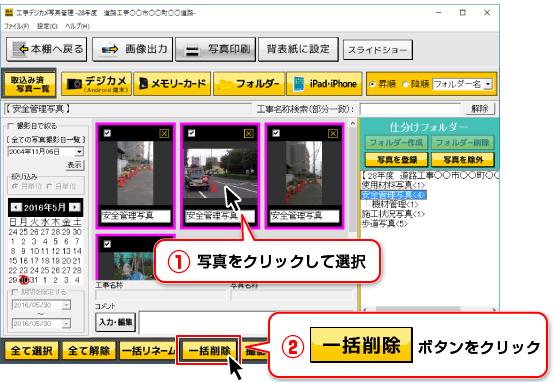Edit the first photo's 安全管理写真 caption

point(136,216)
